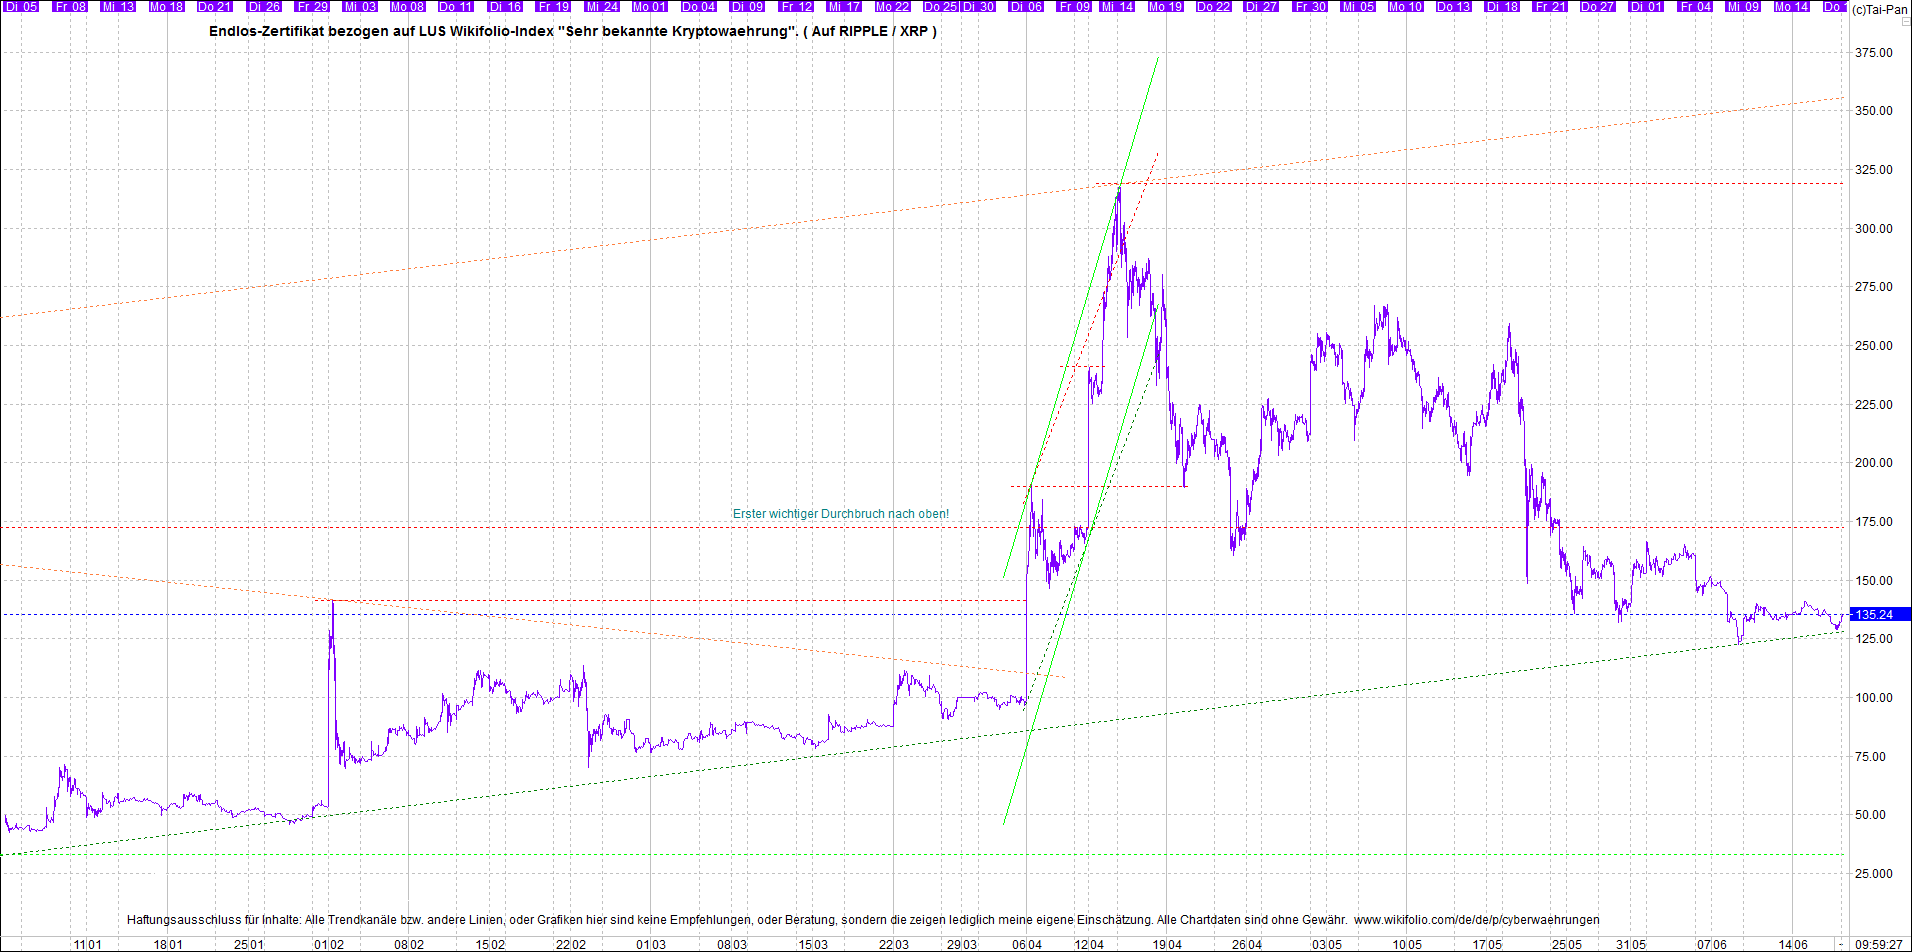Viewport: 1912px width, 952px height.
Task: Select the 'Di 18' top date marker
Action: tap(1502, 7)
